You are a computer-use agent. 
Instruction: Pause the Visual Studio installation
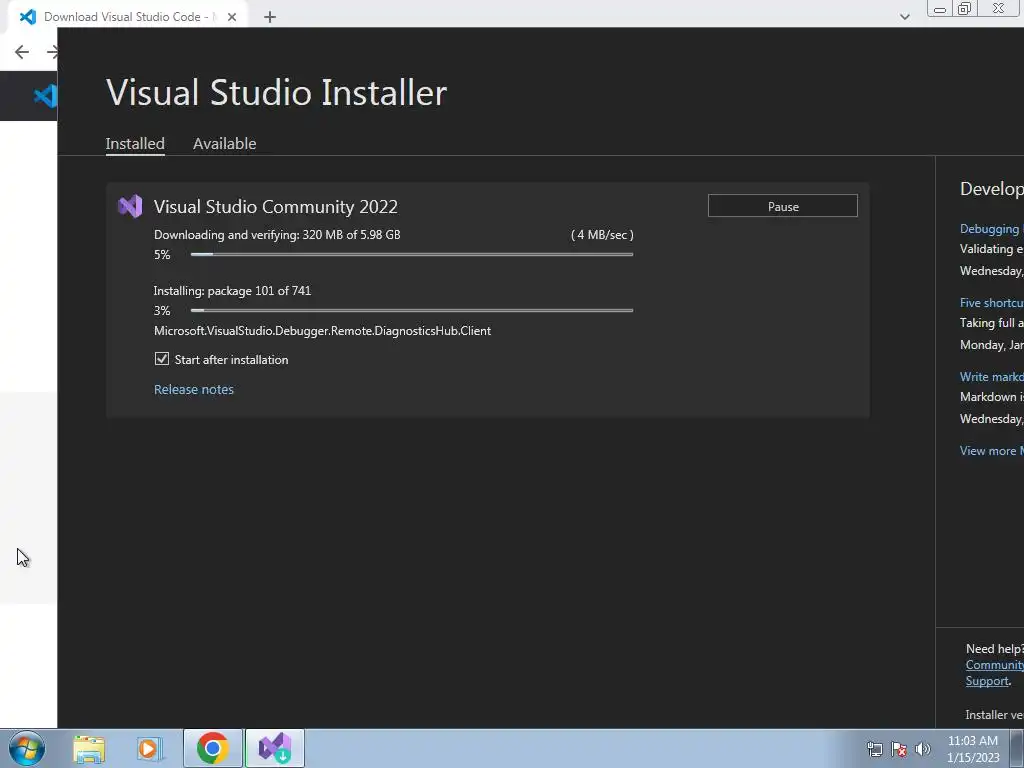(x=782, y=206)
